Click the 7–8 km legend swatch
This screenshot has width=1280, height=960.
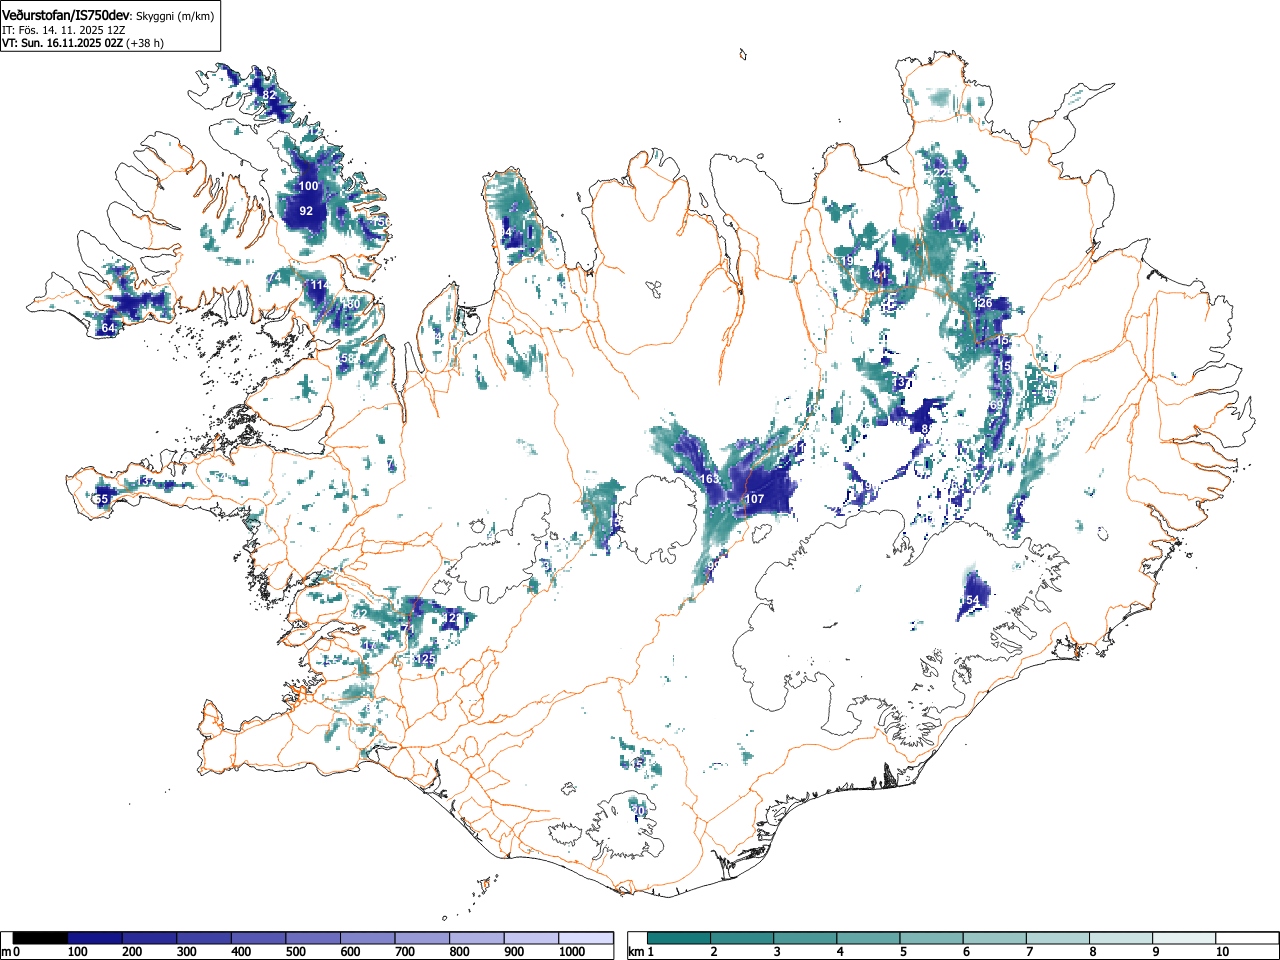(x=1058, y=938)
